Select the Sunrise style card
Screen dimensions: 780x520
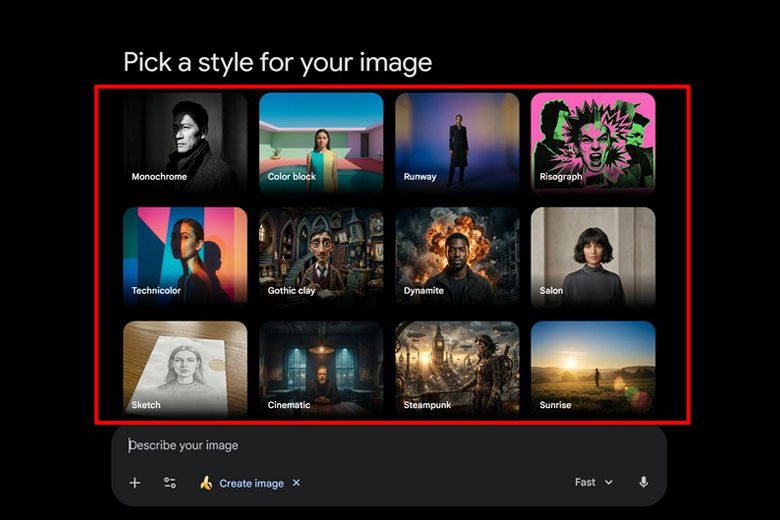tap(593, 368)
